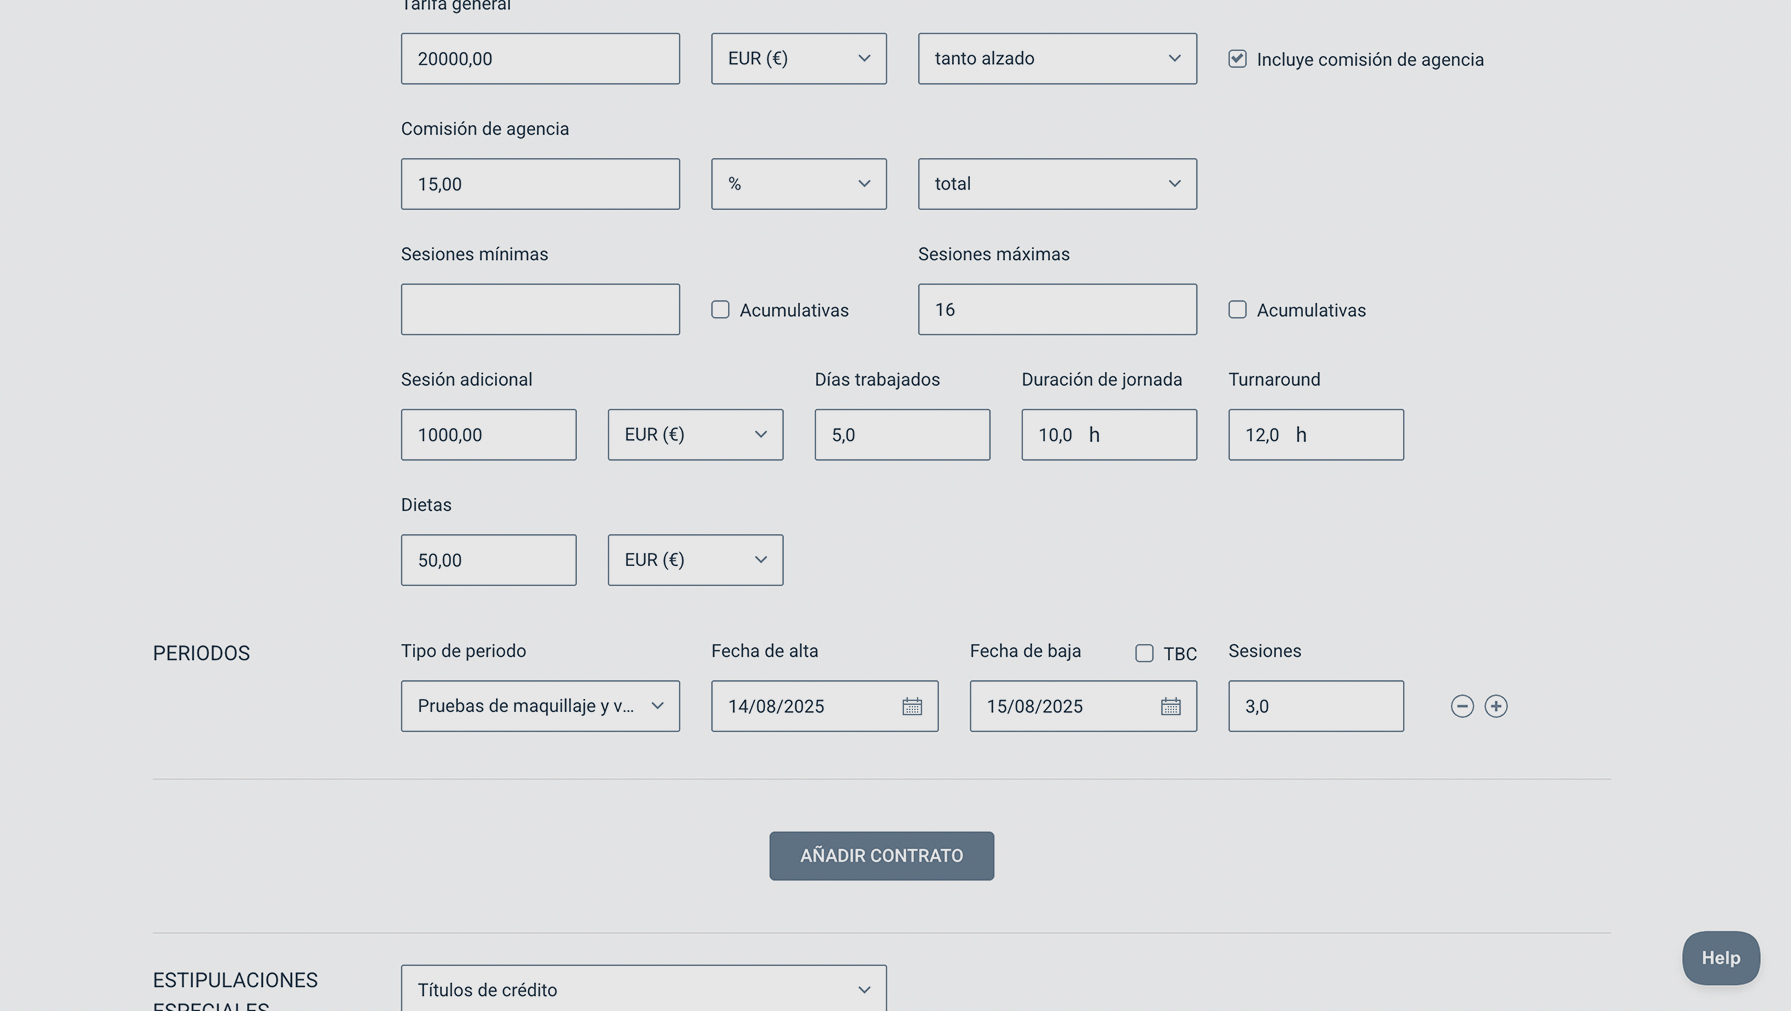1791x1011 pixels.
Task: Open the Títulos de crédito dropdown
Action: coord(643,989)
